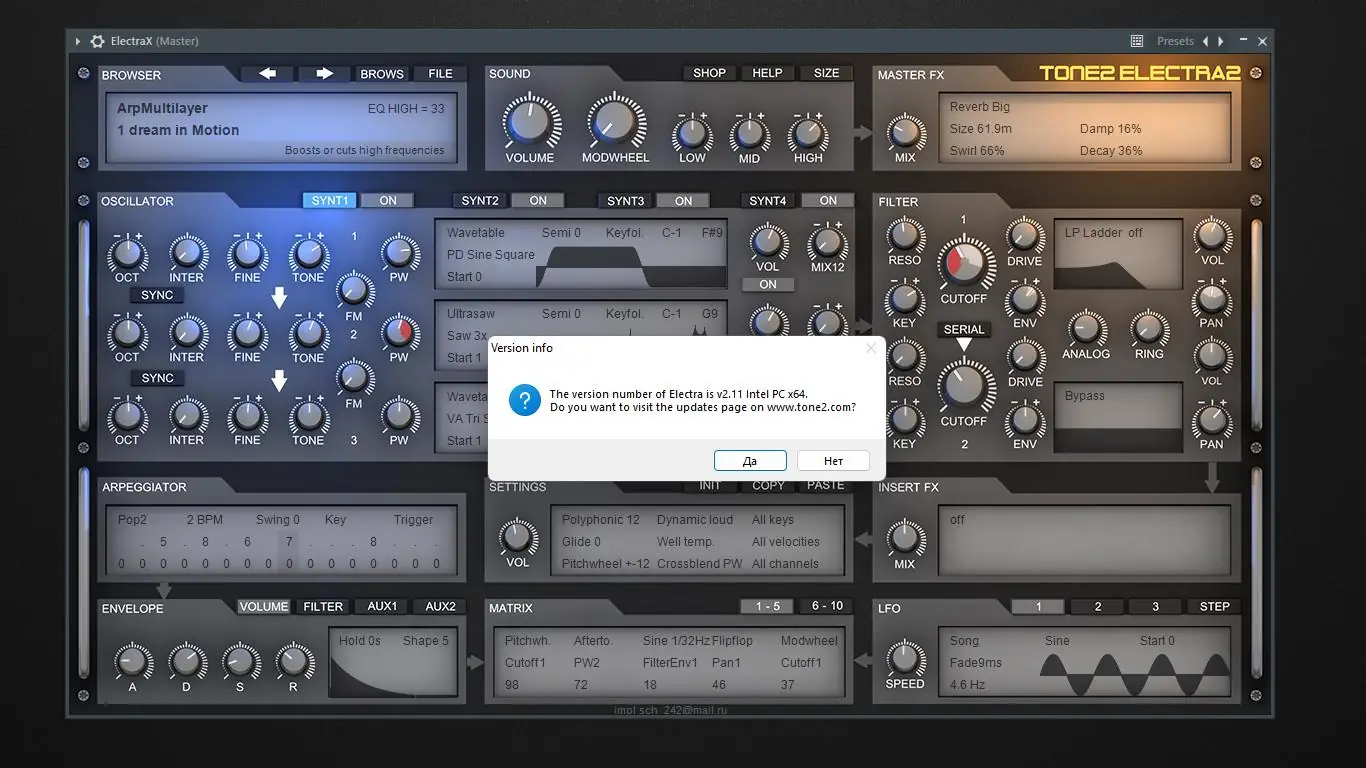The height and width of the screenshot is (768, 1366).
Task: Toggle the ON button below the mixer VOL knob
Action: [x=768, y=284]
